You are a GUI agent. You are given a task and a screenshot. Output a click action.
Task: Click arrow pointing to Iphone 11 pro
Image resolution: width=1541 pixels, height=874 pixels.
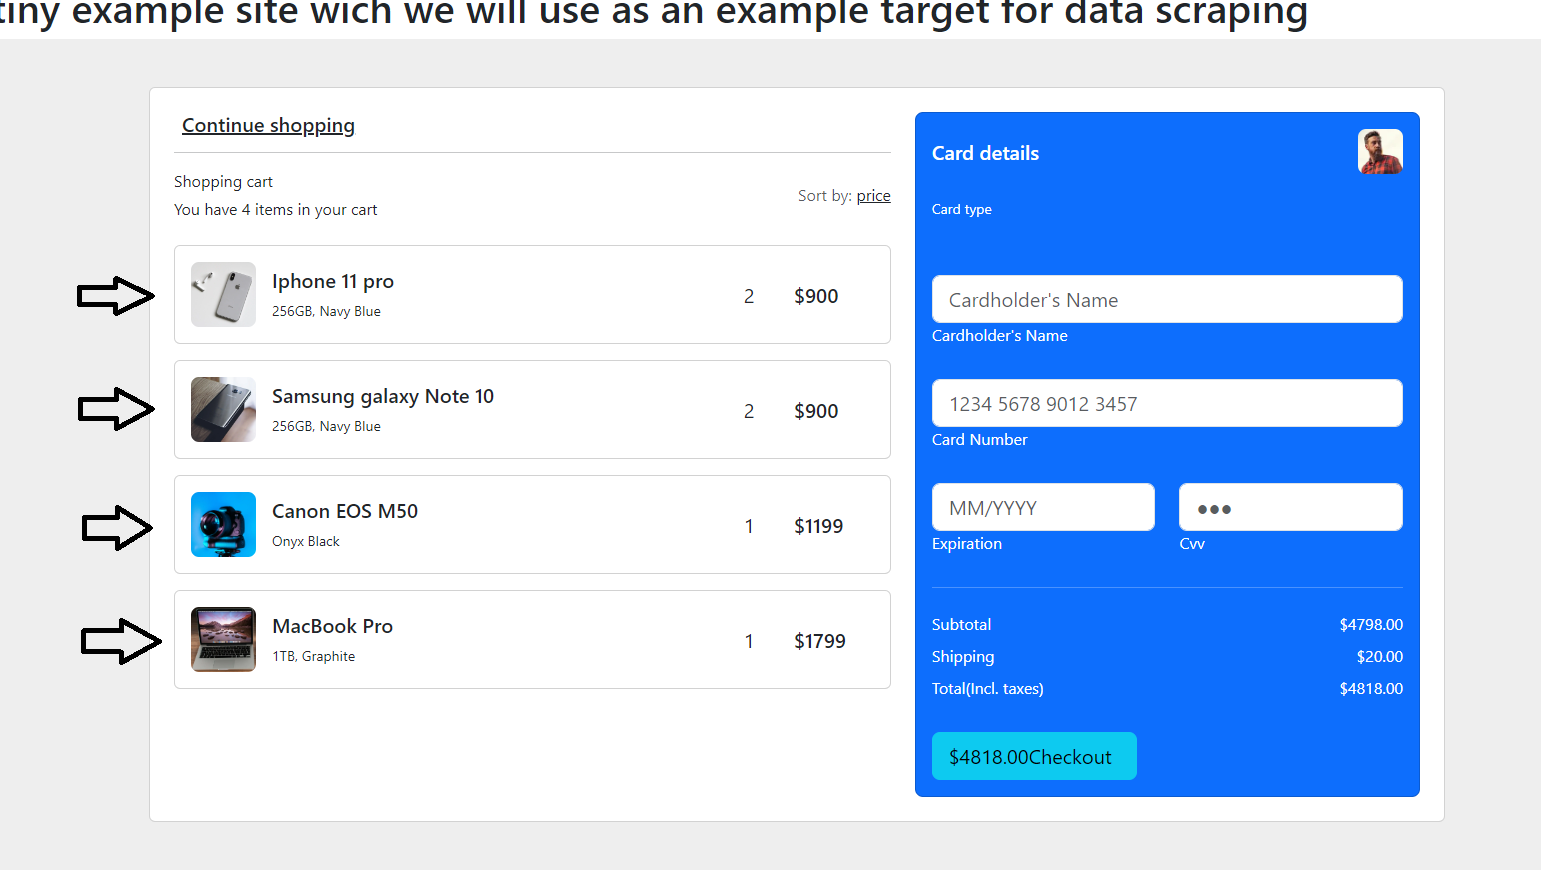(116, 296)
